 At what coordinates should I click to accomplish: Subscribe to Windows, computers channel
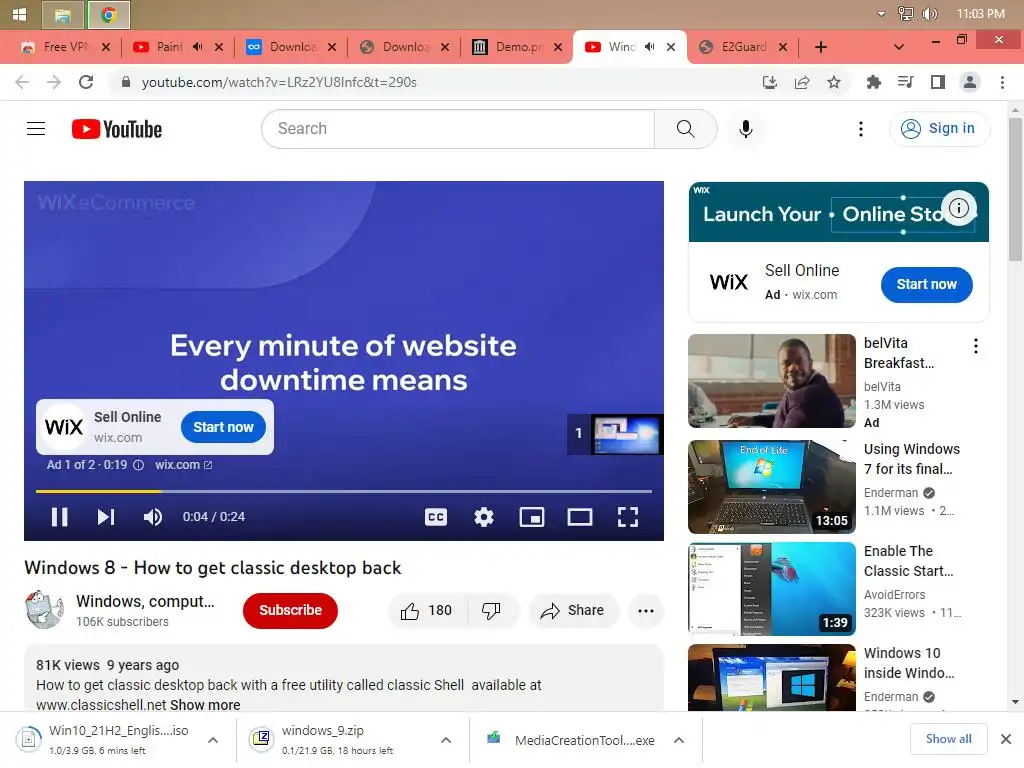290,610
